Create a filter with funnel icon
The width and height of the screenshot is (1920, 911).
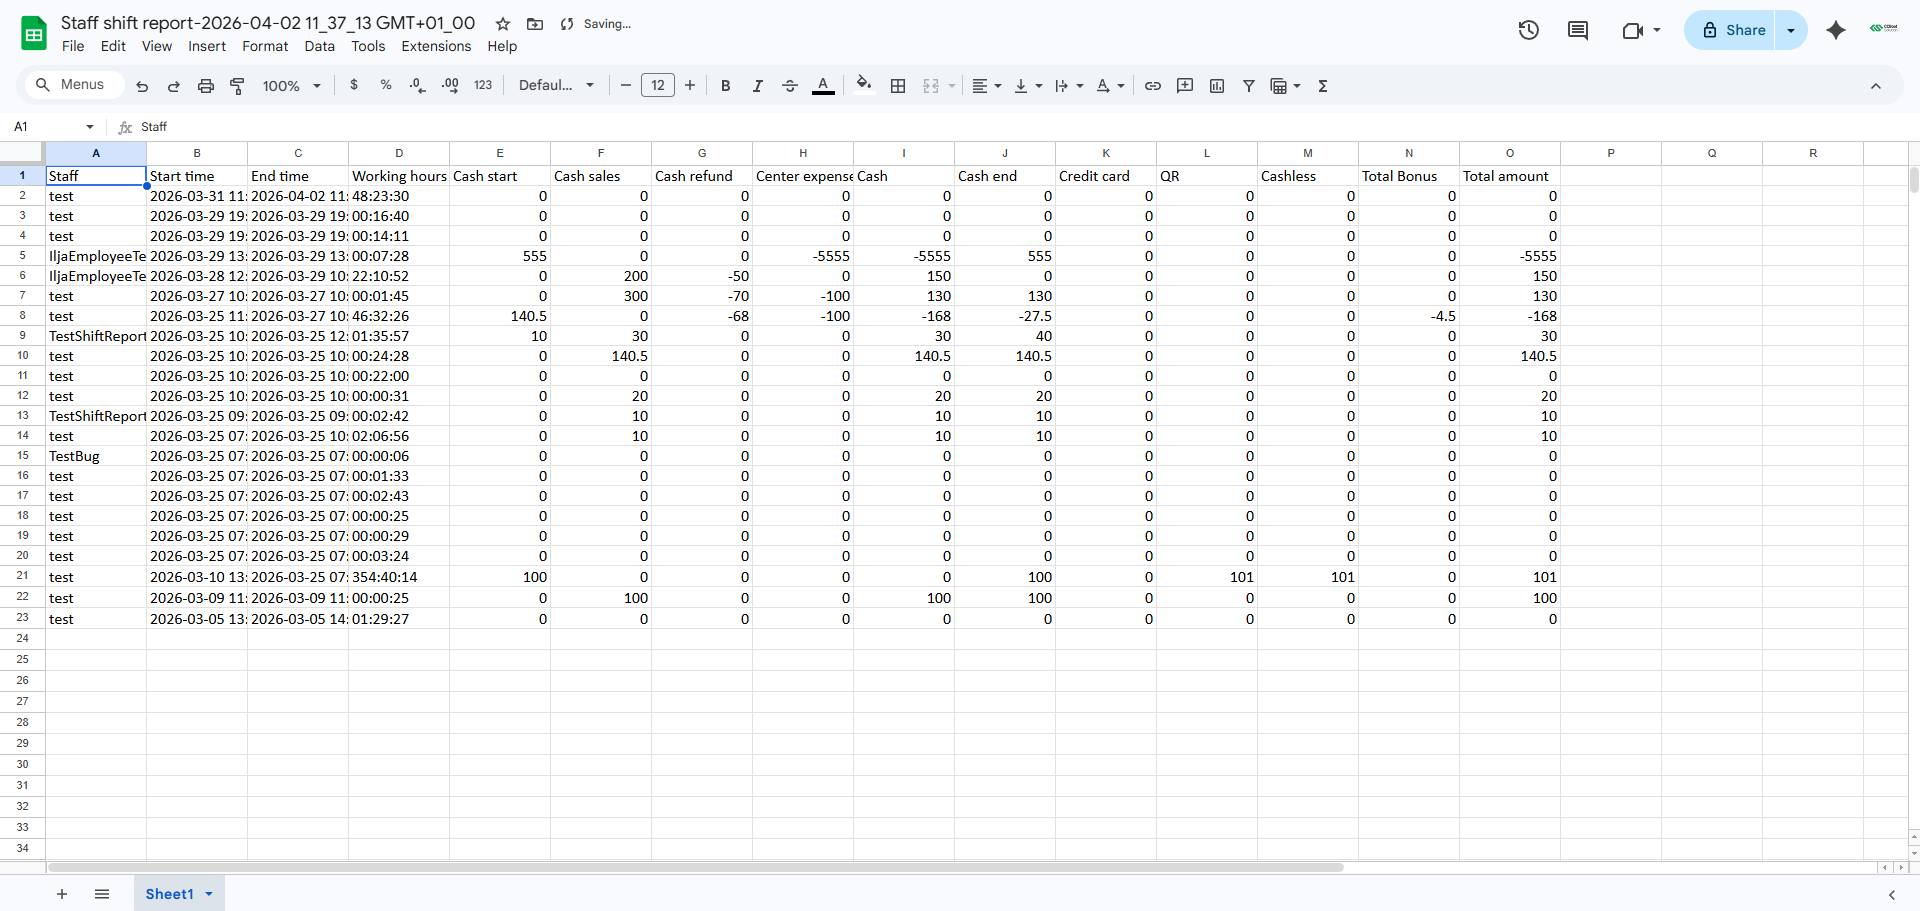point(1249,86)
